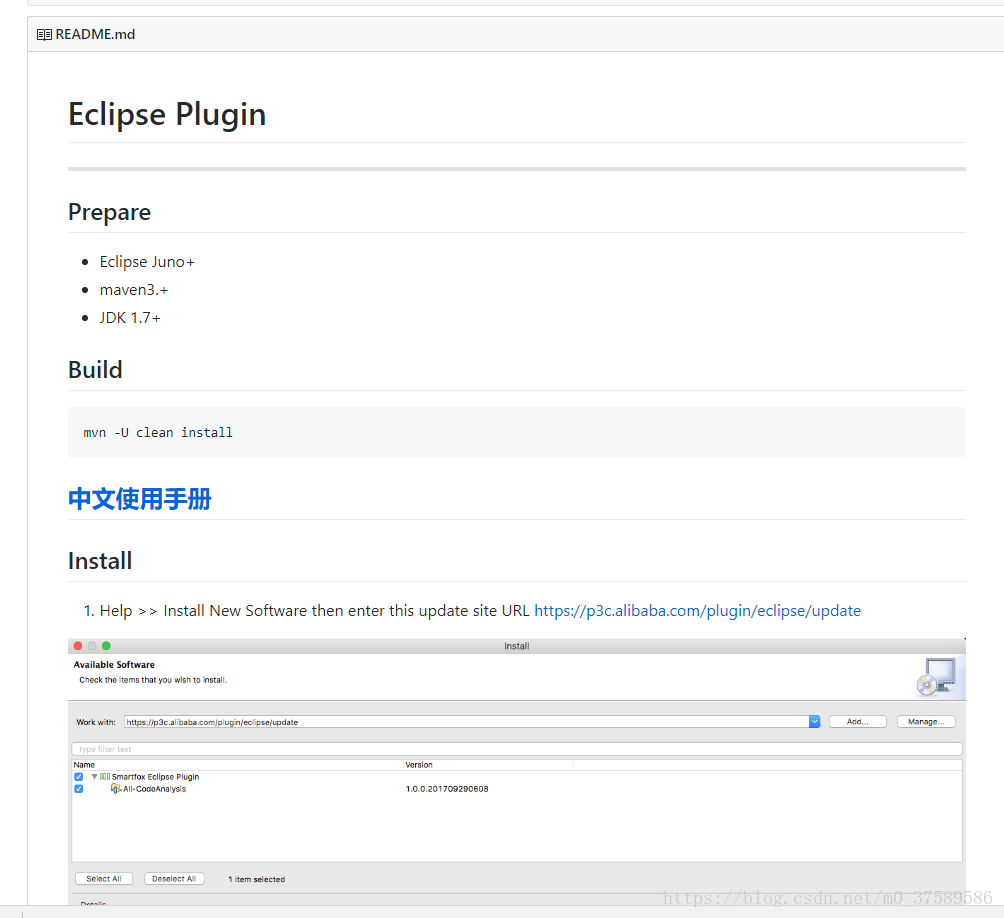This screenshot has width=1004, height=918.
Task: Click the grey minimize dot in Install window
Action: click(92, 646)
